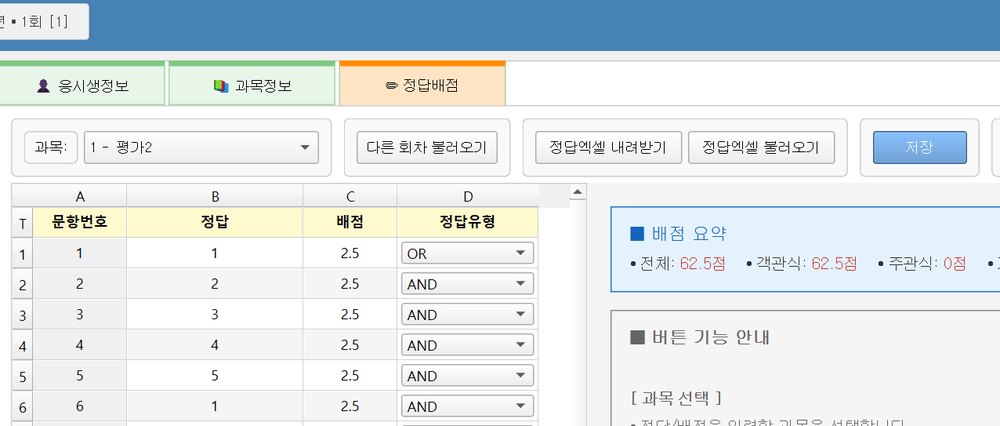
Task: Click the 정답 header cell
Action: pos(214,222)
